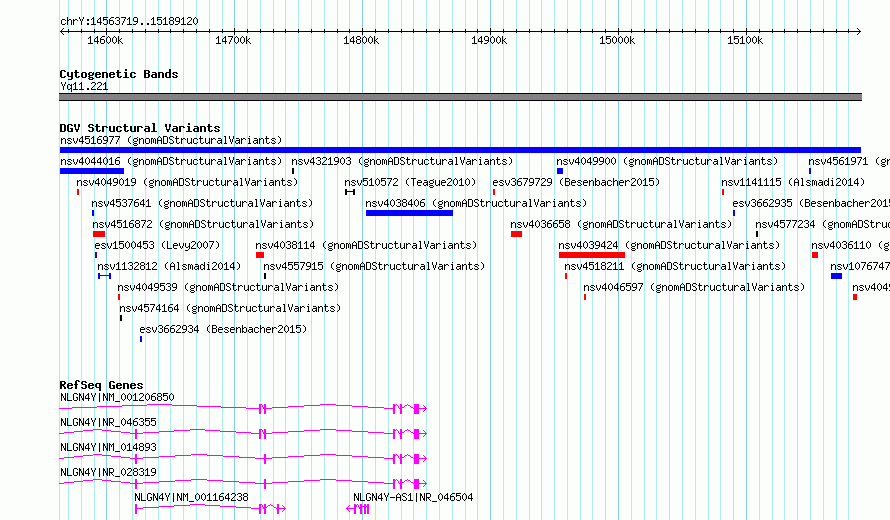Open variant nsv4516977 label

(x=171, y=140)
